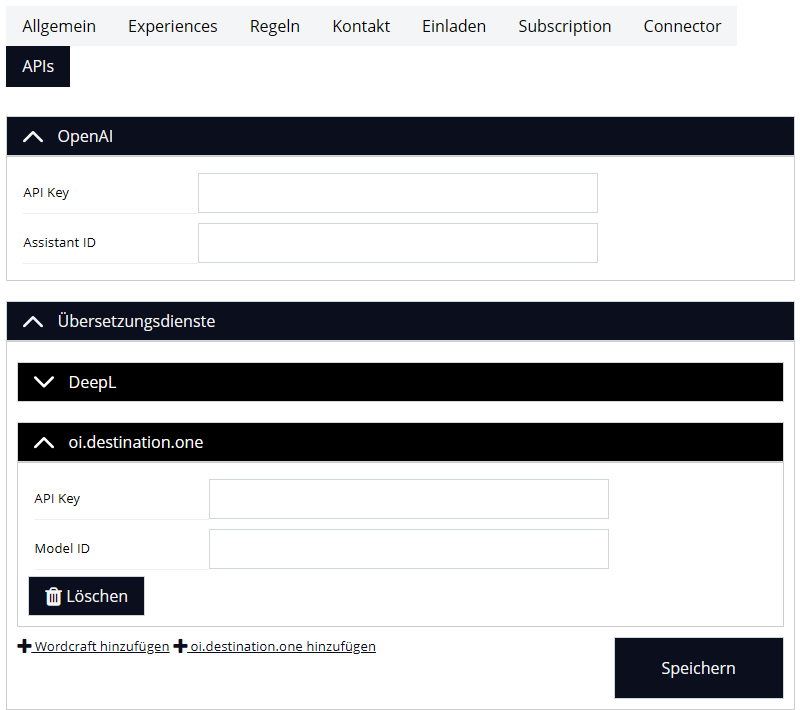
Task: Collapse the Übersetzungsdienste section chevron
Action: [x=33, y=322]
